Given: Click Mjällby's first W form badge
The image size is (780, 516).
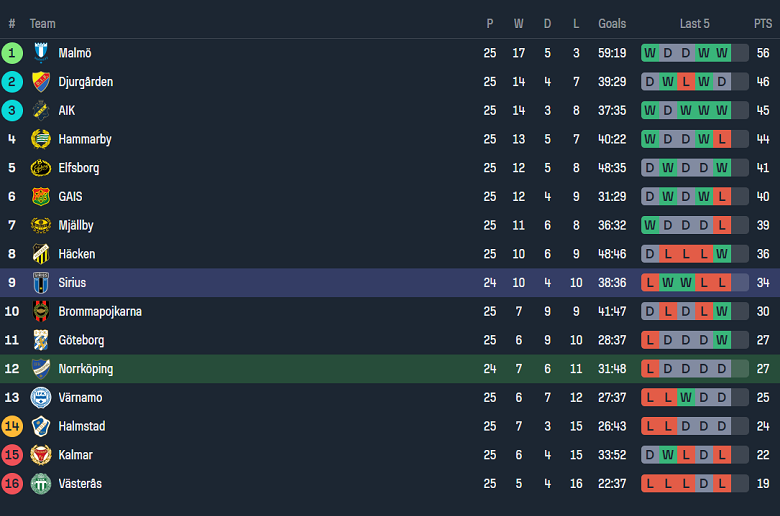Looking at the screenshot, I should tap(650, 226).
